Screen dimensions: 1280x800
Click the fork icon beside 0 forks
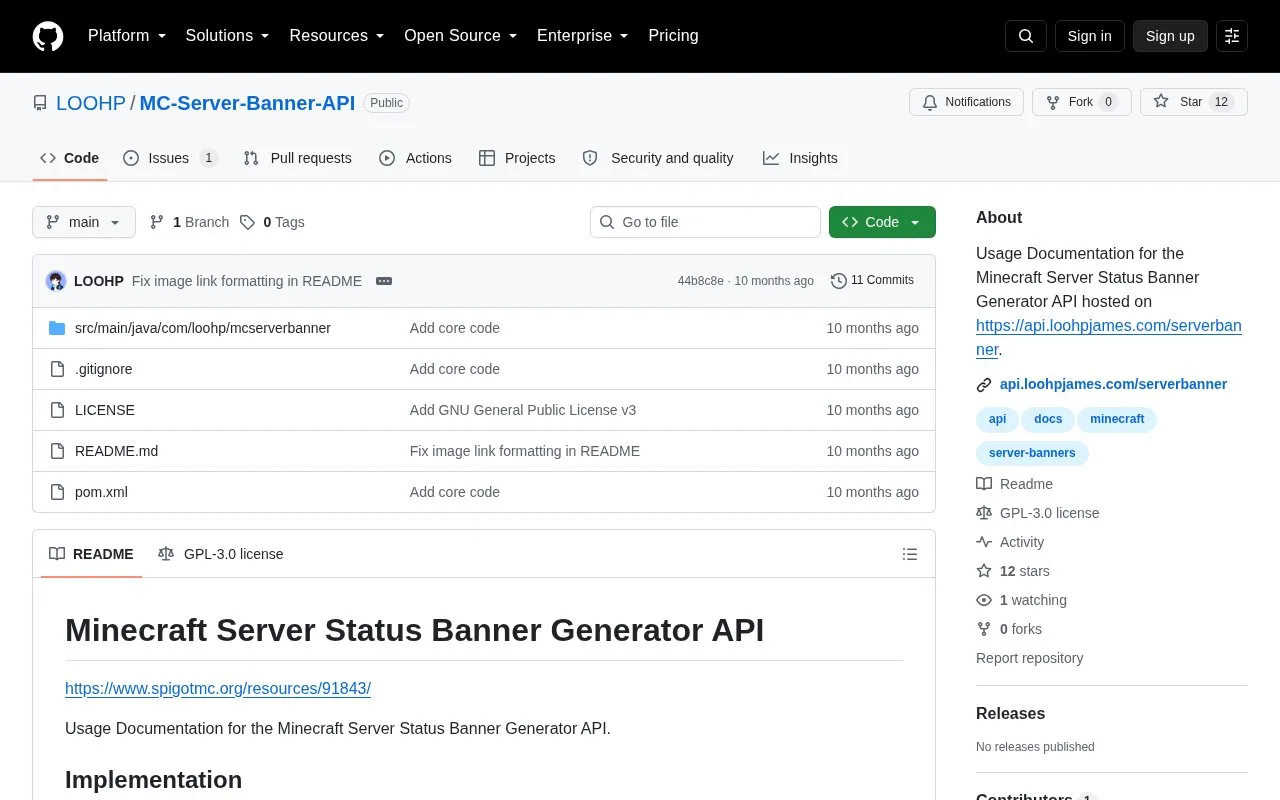coord(984,629)
